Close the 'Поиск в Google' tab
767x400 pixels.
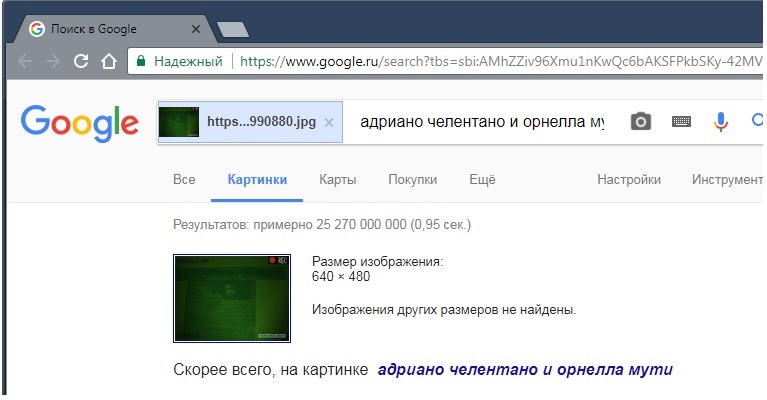(196, 29)
